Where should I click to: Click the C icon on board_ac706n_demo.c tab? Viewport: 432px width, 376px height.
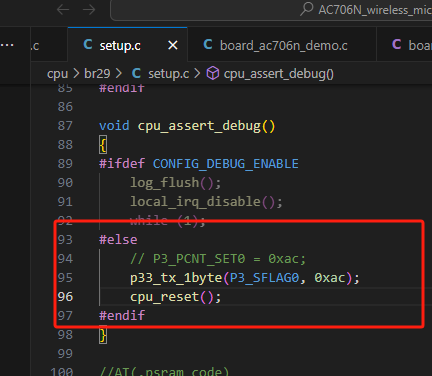208,44
